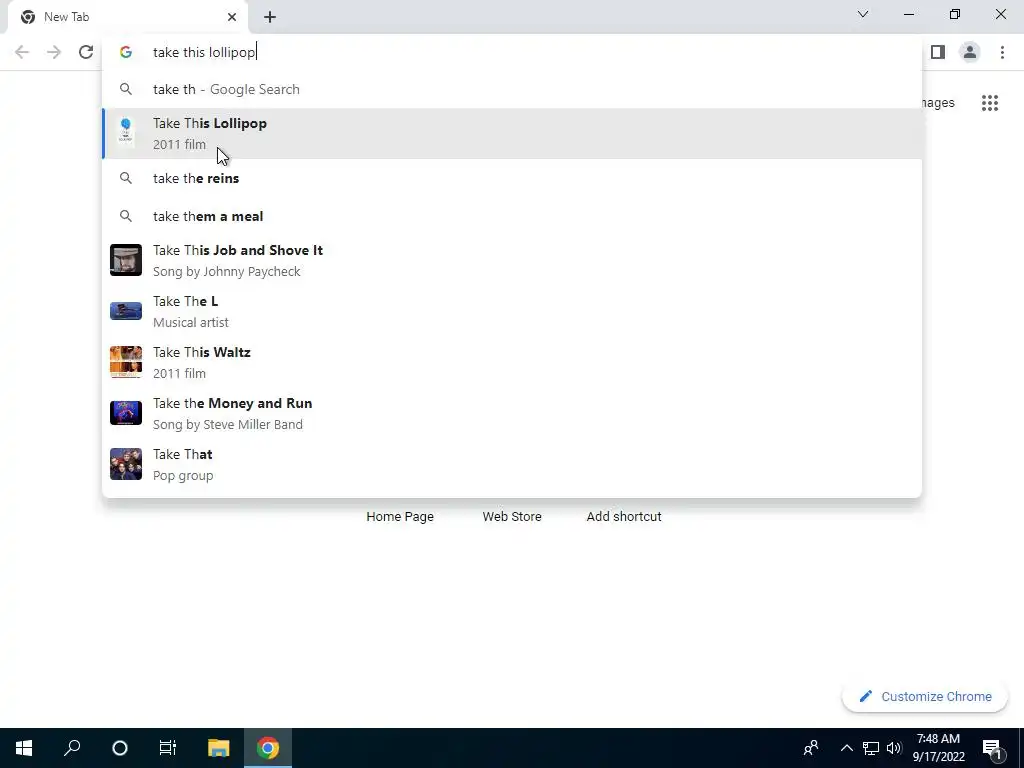Close the New Tab tab

click(232, 17)
